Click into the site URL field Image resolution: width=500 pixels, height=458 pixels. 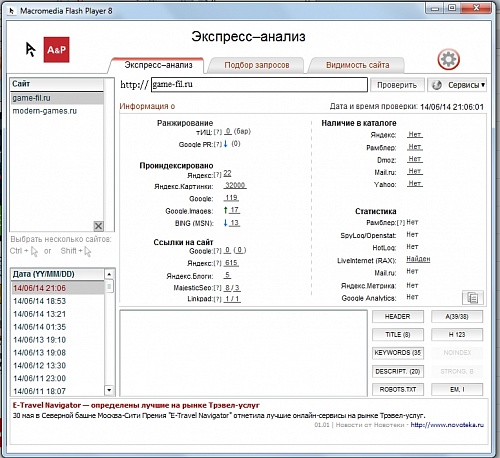coord(259,85)
